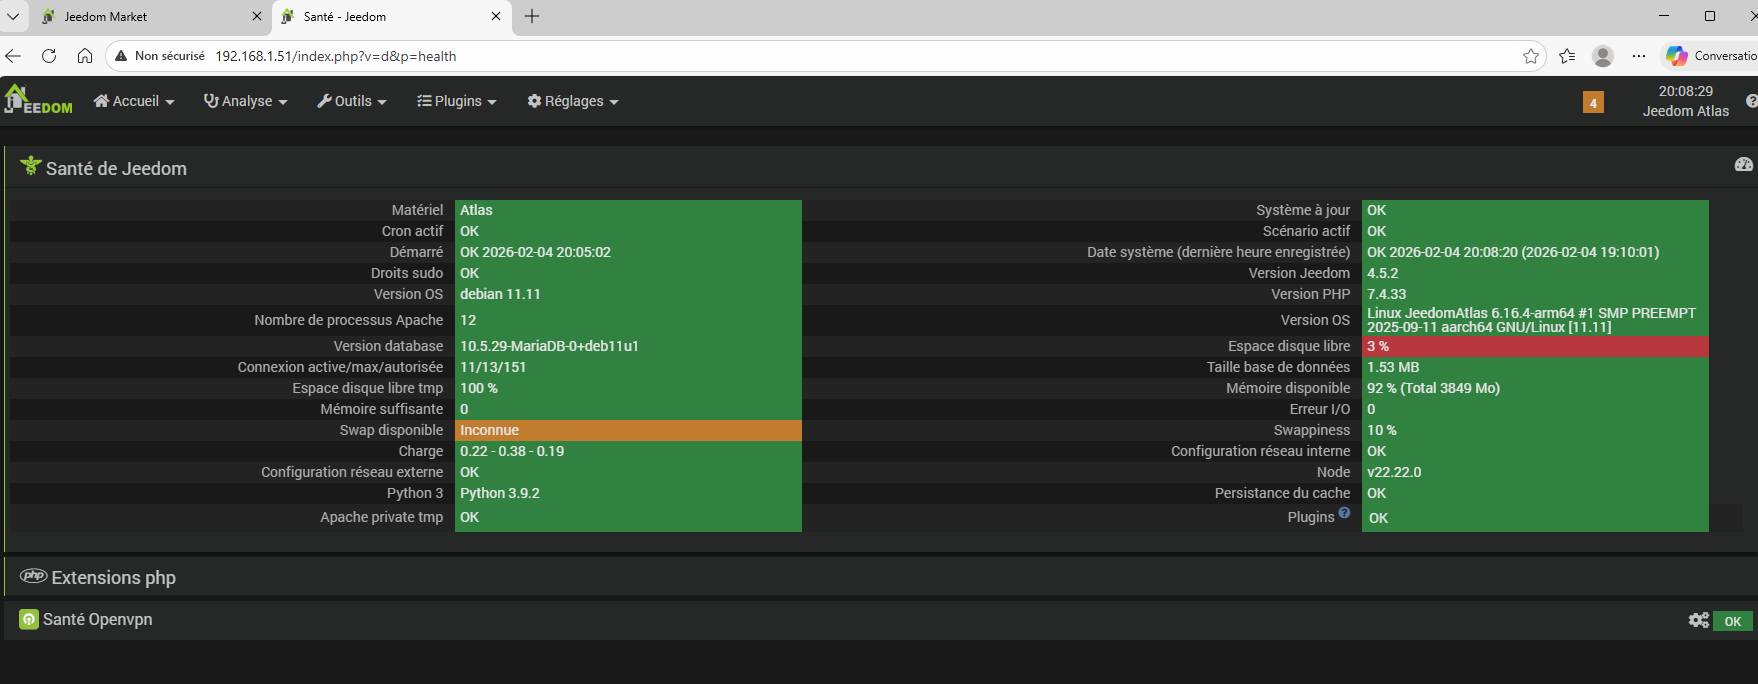1758x684 pixels.
Task: Click the gears icon in Santé Openvpn row
Action: coord(1698,620)
